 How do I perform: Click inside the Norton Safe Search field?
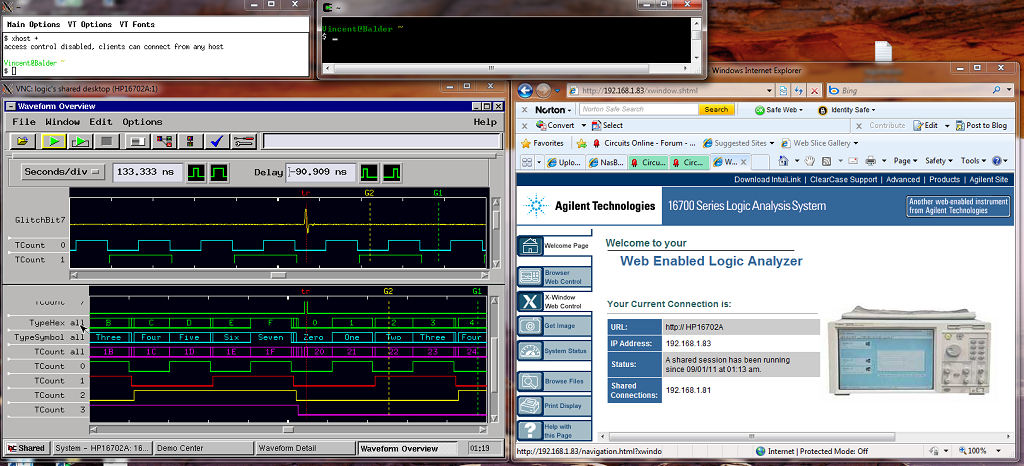(638, 110)
